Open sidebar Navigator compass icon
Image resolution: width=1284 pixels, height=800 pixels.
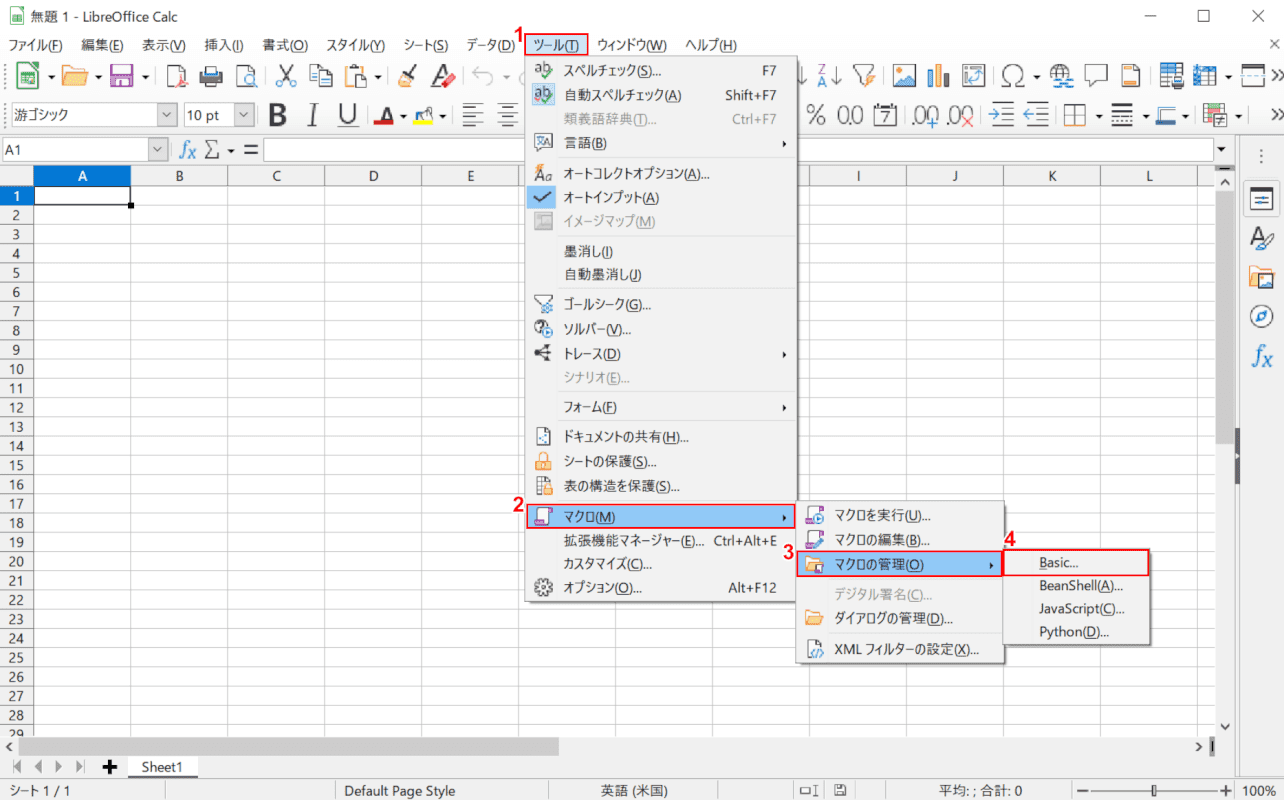tap(1262, 316)
